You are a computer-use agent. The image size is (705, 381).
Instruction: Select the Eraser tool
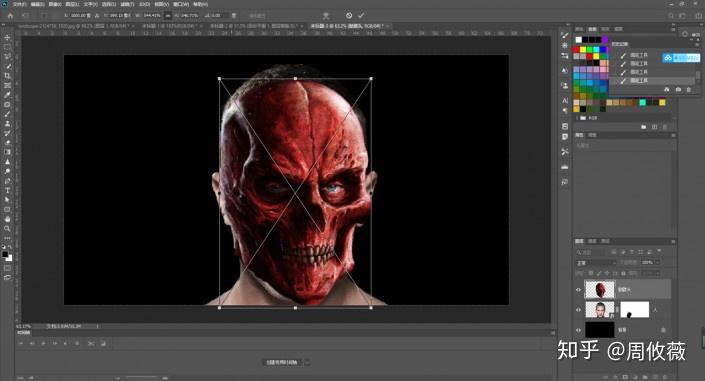pos(7,143)
